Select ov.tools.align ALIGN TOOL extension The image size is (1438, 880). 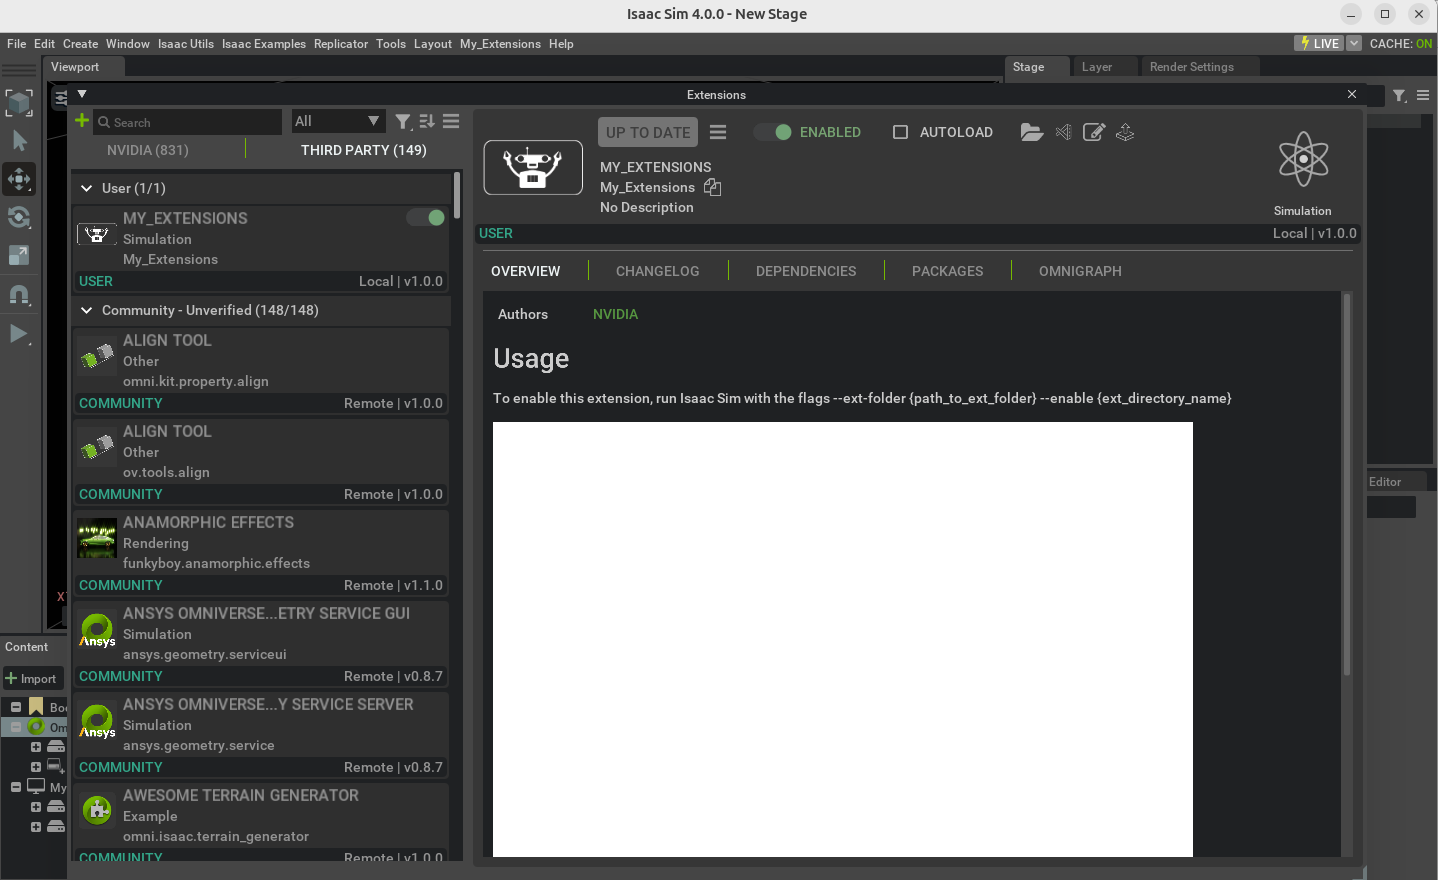point(261,462)
